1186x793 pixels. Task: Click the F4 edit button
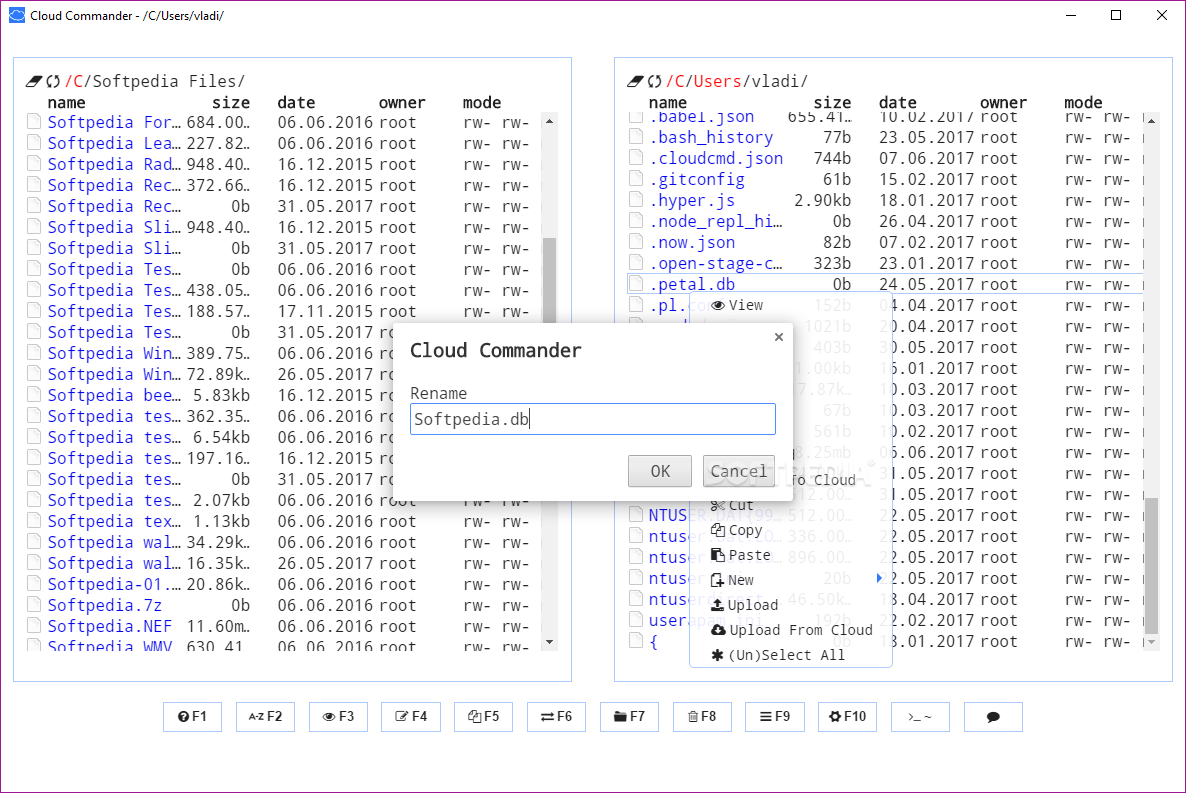click(411, 717)
